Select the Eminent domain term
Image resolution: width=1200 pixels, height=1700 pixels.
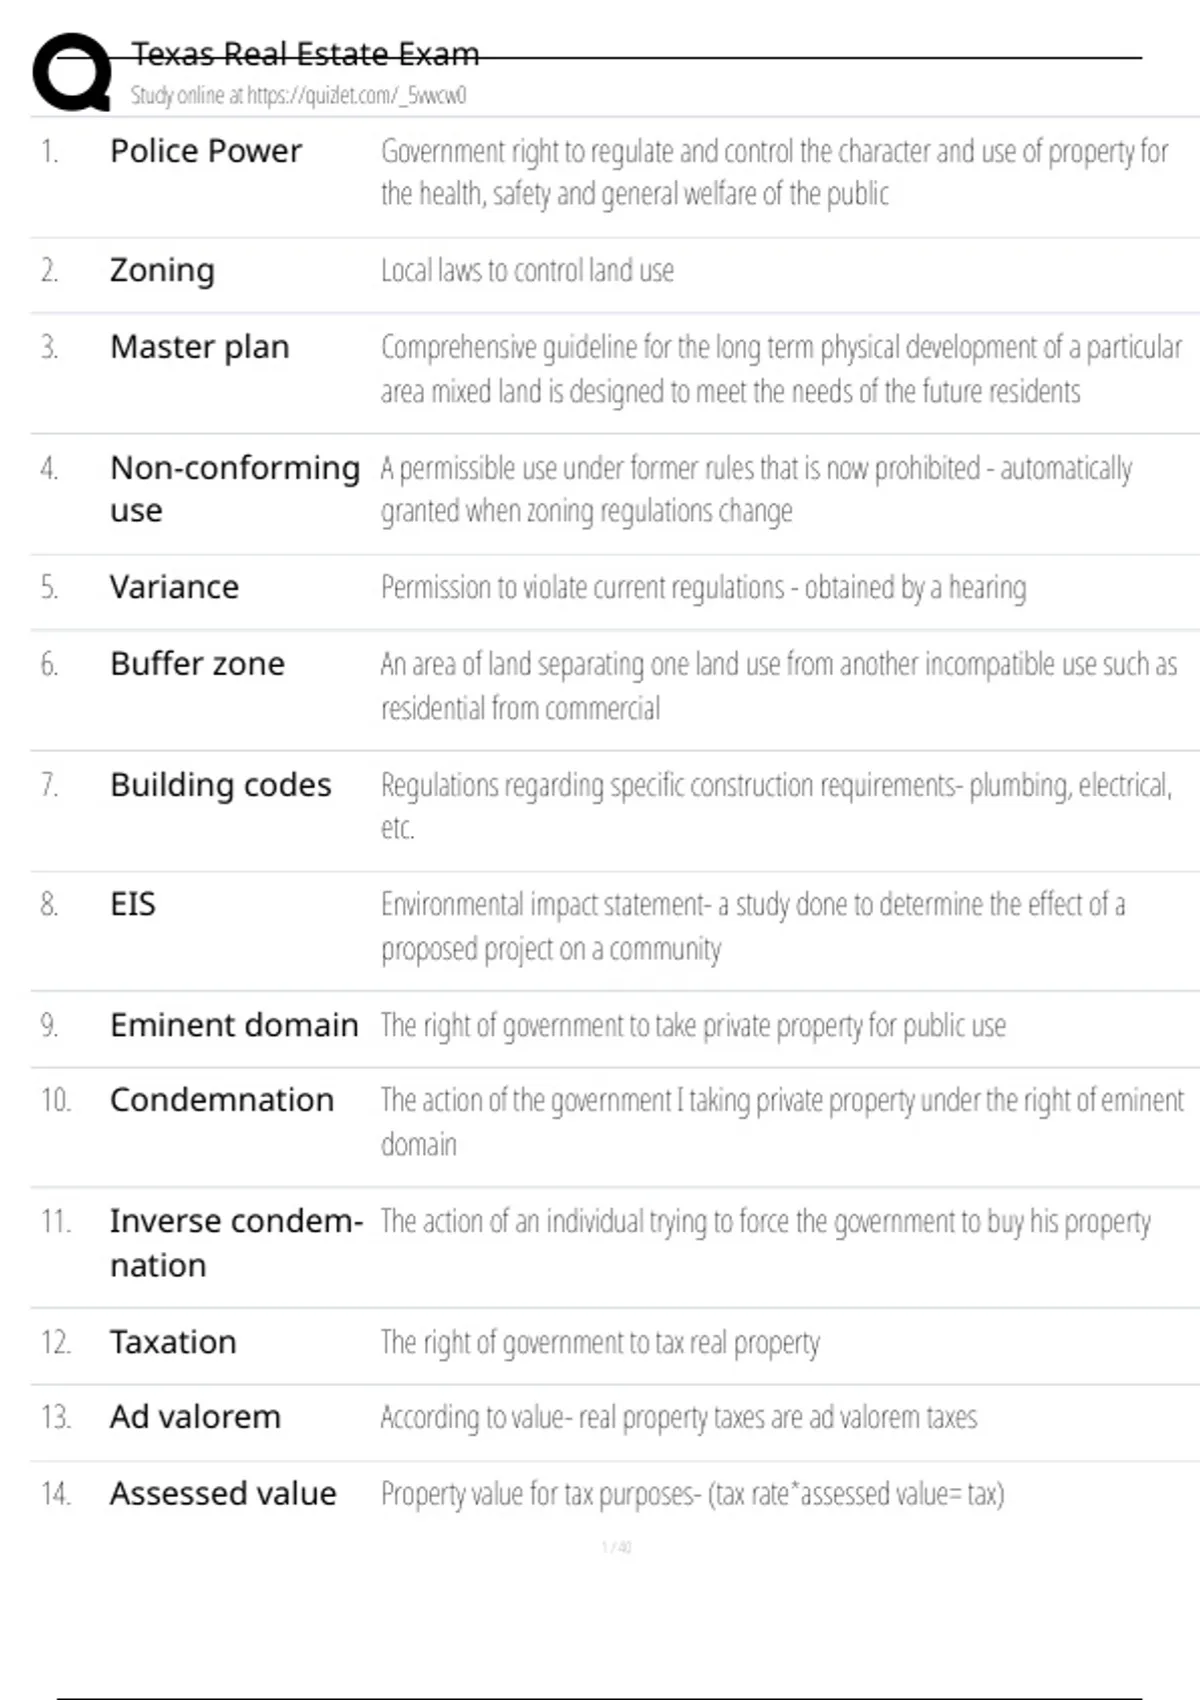pyautogui.click(x=234, y=1025)
